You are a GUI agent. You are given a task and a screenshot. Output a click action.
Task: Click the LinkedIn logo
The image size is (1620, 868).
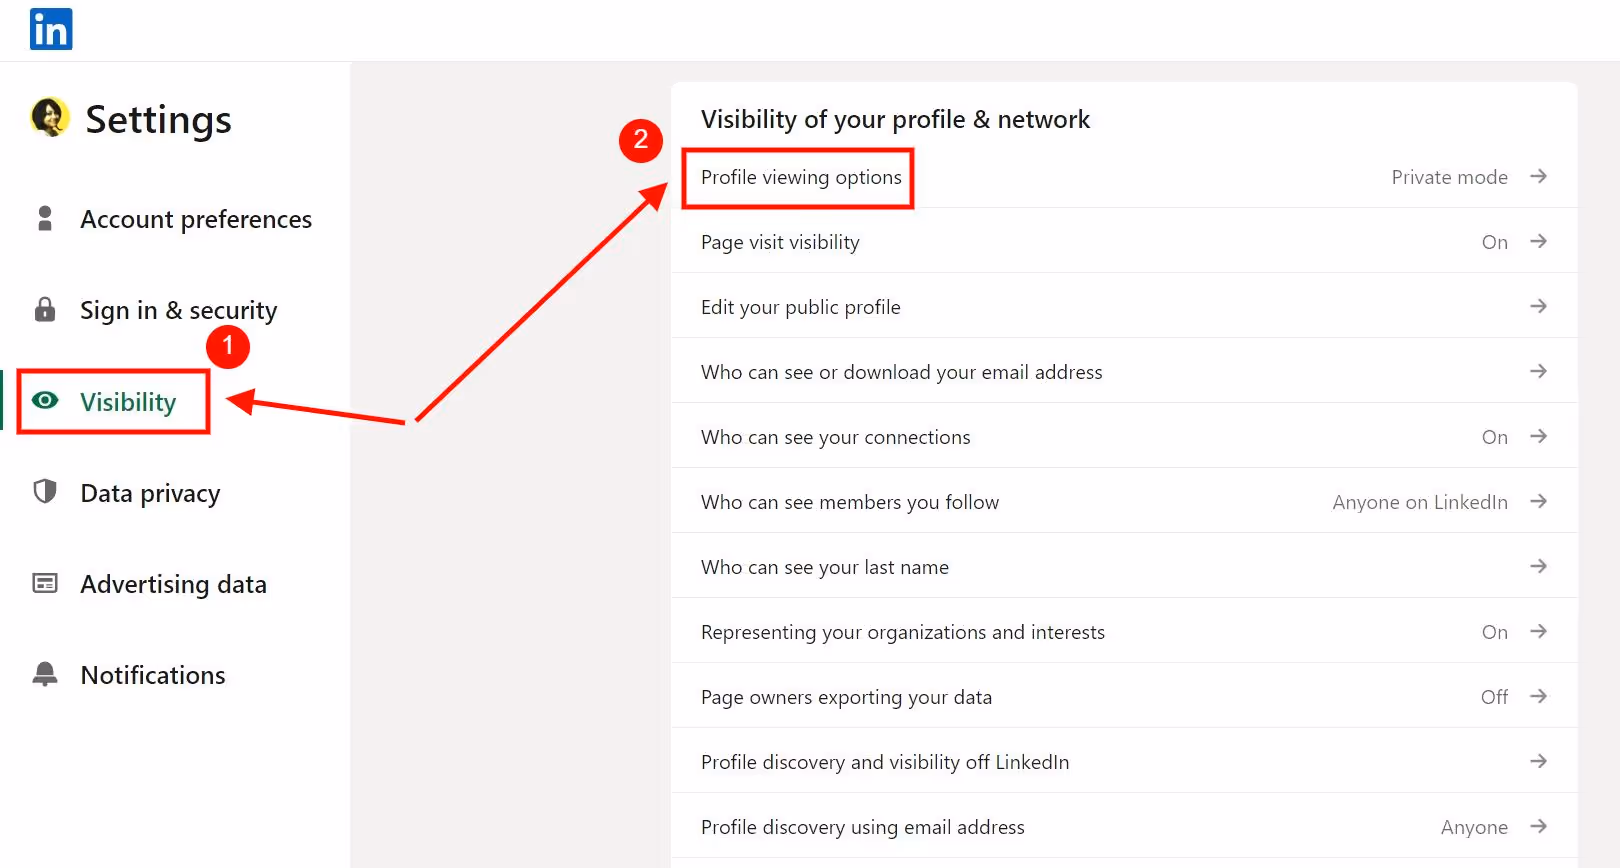[x=50, y=29]
